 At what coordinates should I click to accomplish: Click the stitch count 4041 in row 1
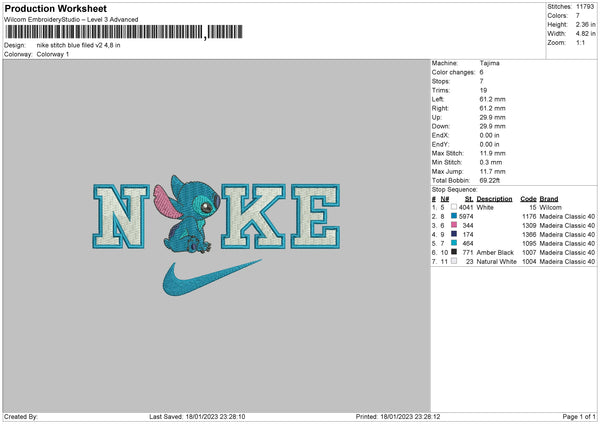(x=466, y=207)
